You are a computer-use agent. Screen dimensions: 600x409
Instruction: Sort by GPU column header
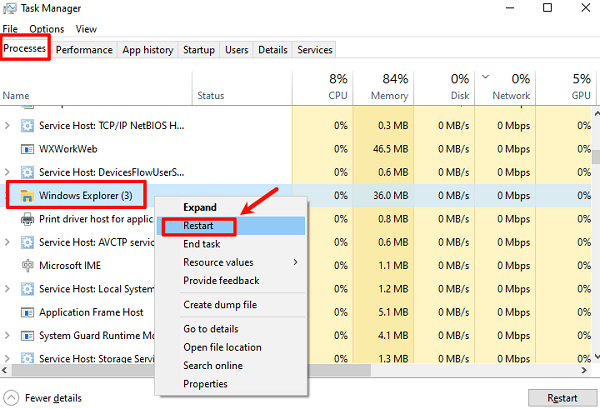(566, 88)
